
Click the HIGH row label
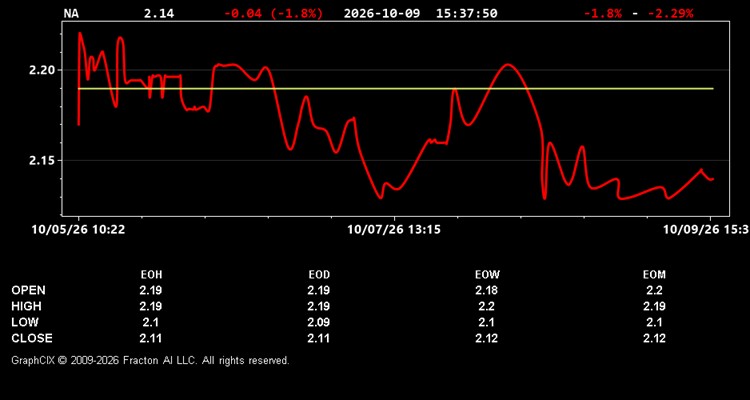coord(26,306)
